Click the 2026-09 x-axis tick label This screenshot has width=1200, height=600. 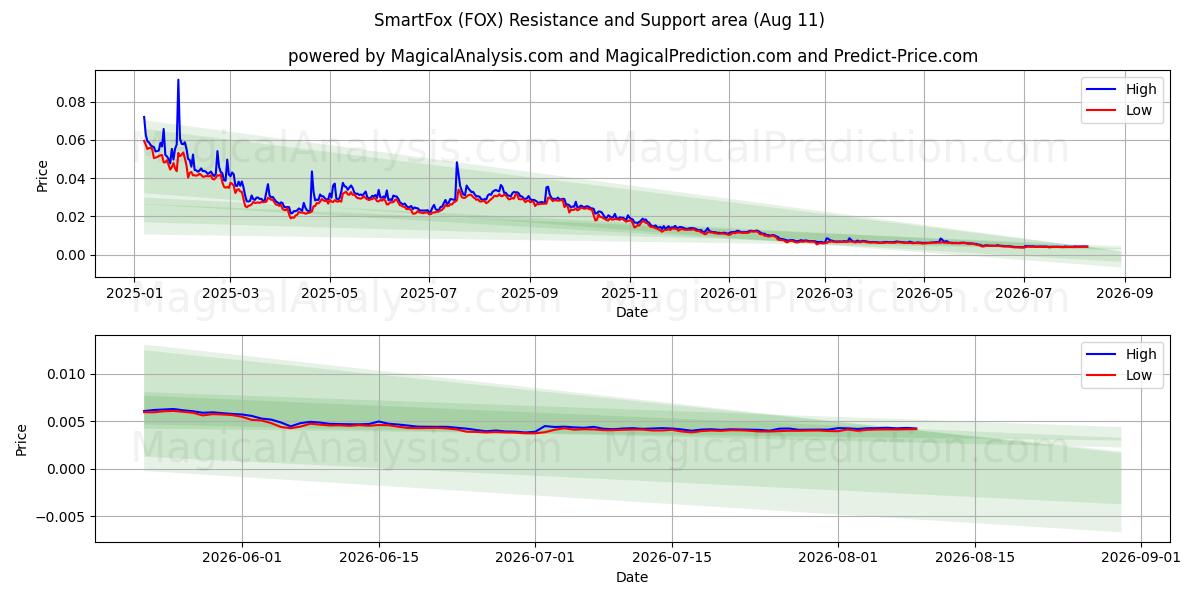pos(1125,294)
